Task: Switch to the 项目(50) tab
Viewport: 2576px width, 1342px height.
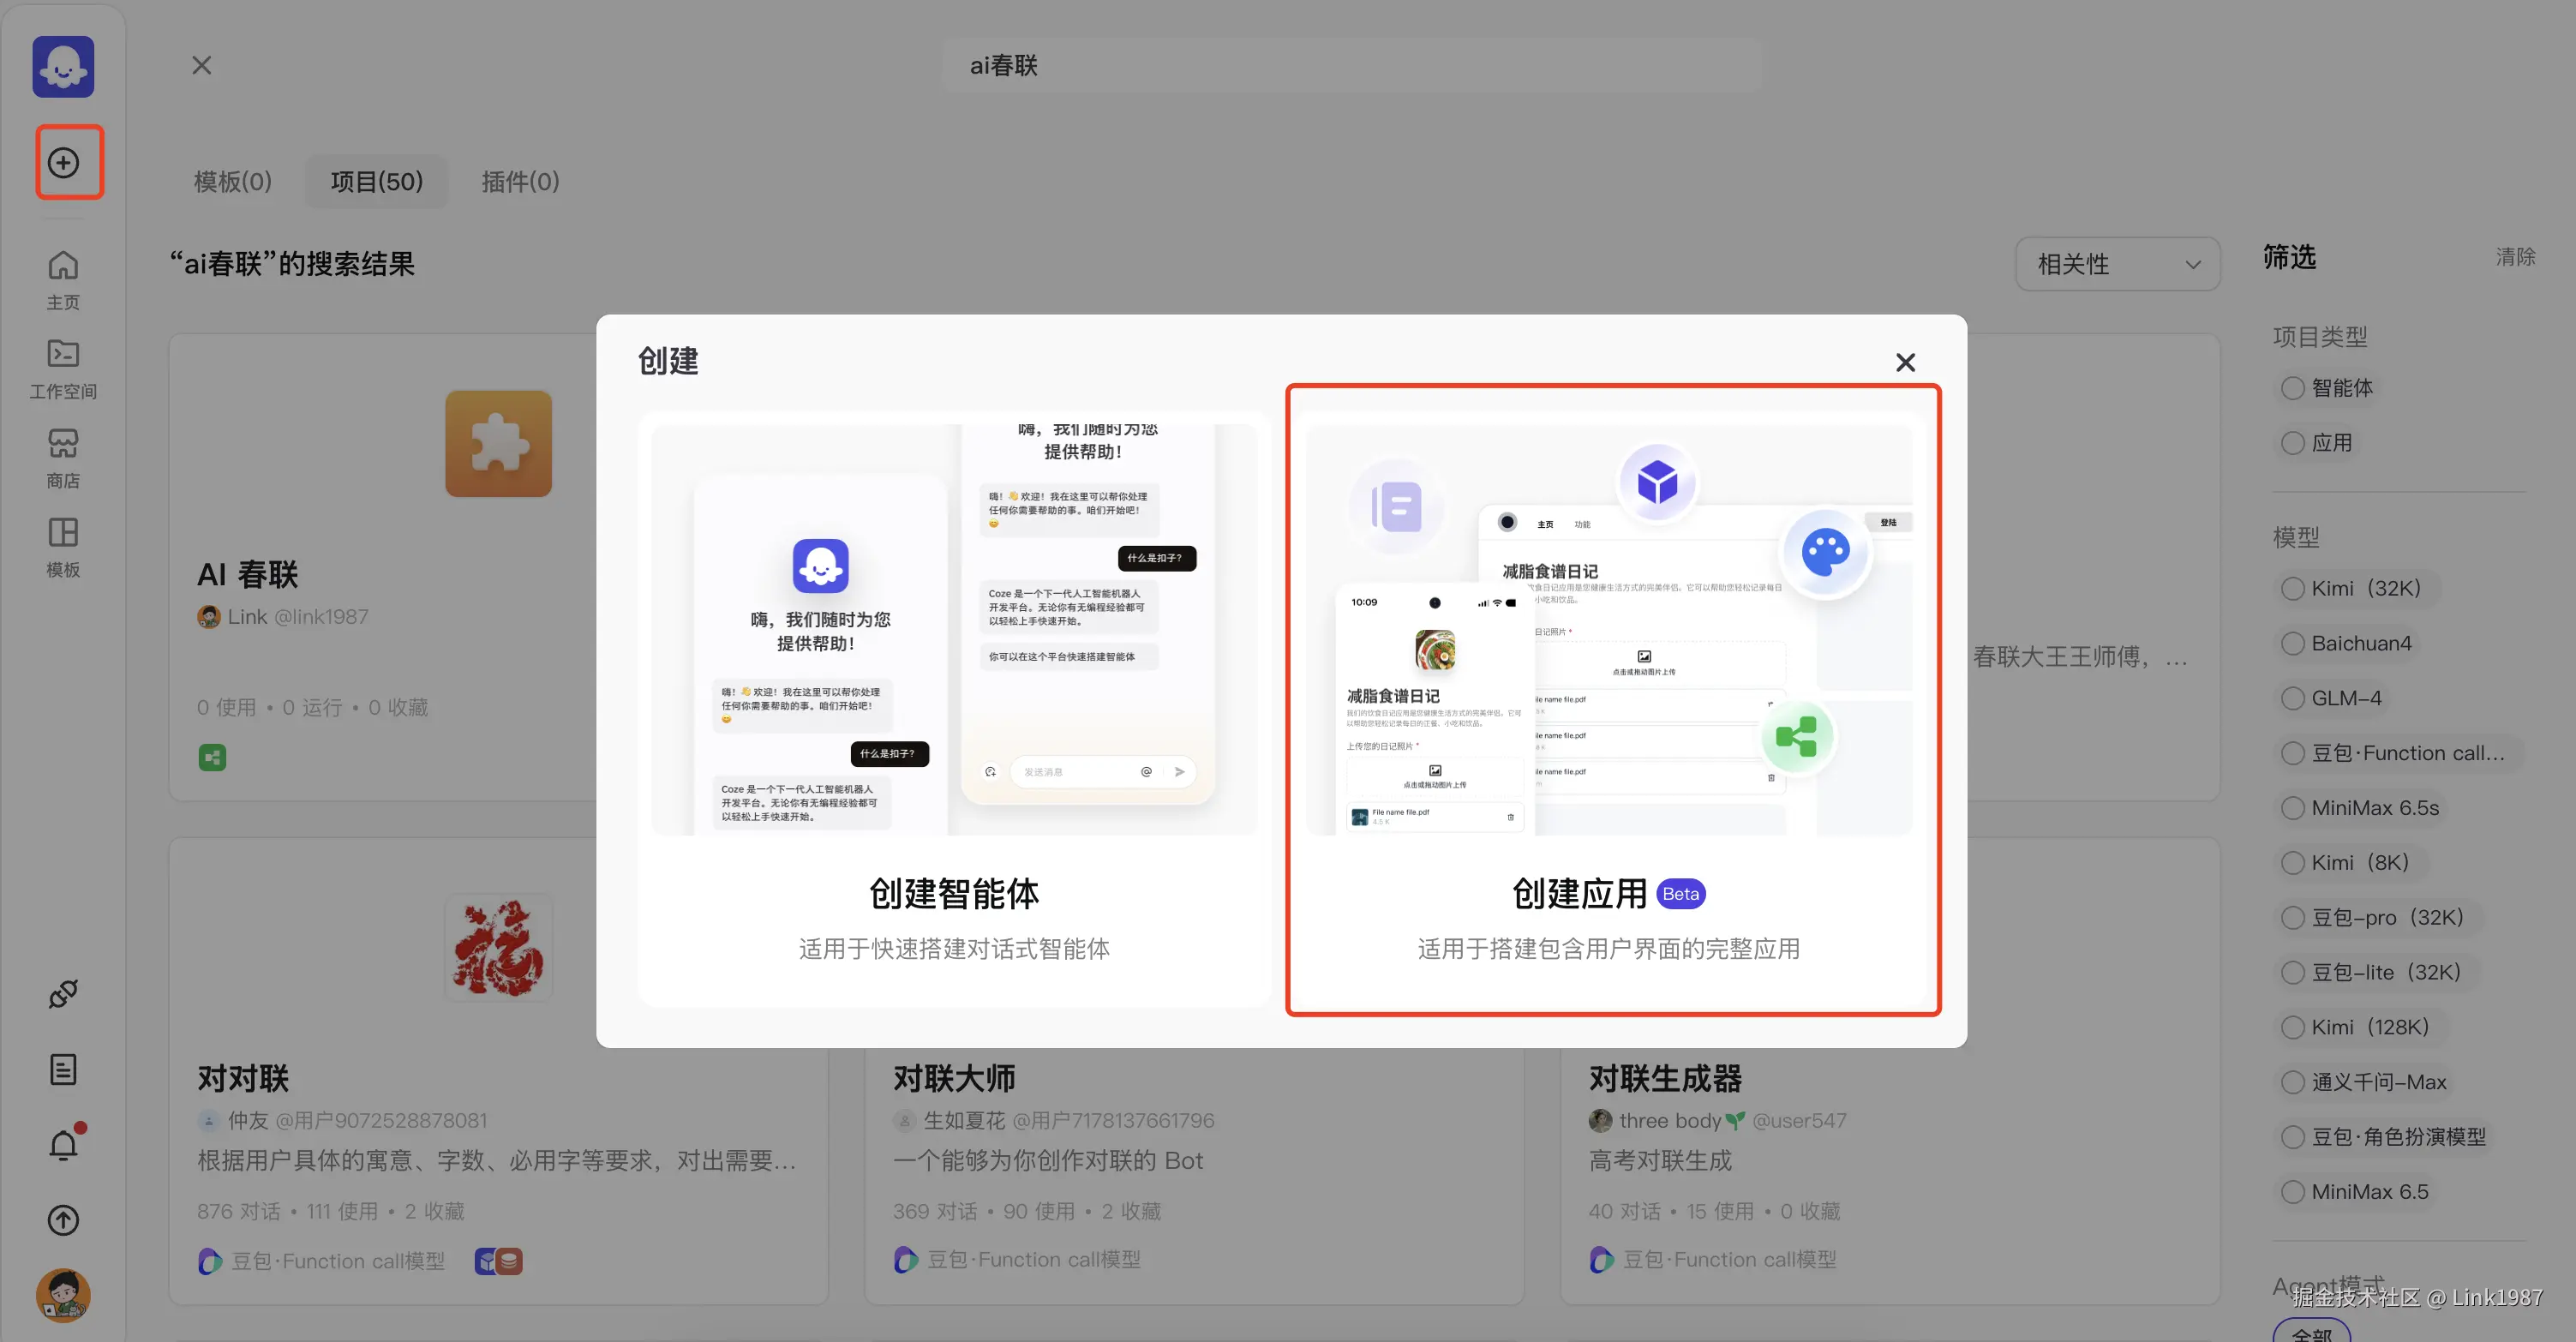Action: click(376, 181)
